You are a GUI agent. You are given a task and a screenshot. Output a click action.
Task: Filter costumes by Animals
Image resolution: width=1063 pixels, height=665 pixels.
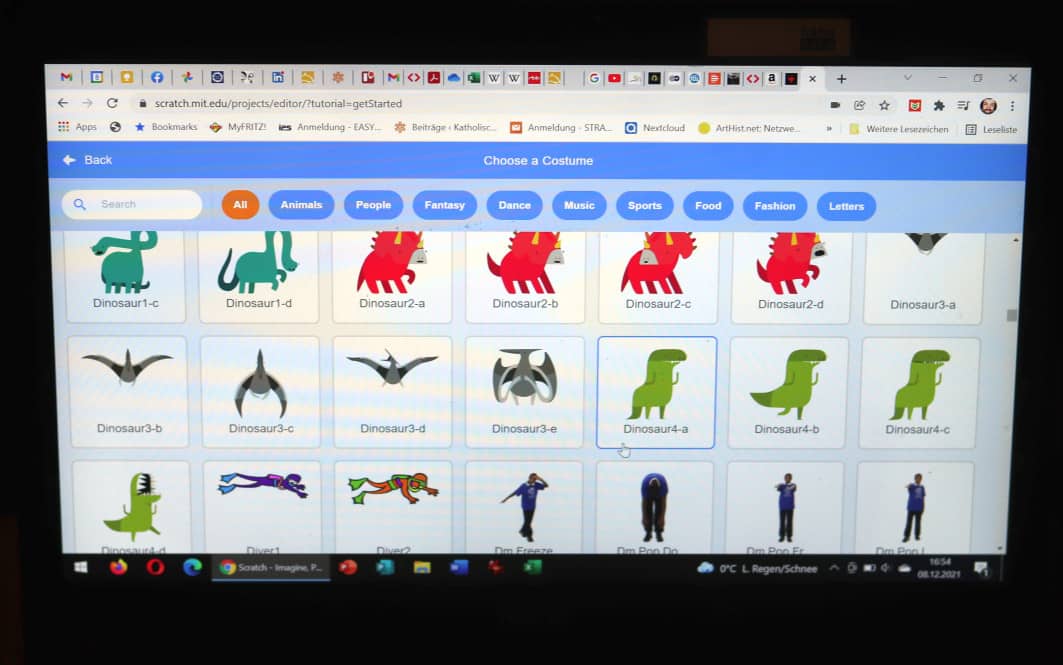pos(301,205)
